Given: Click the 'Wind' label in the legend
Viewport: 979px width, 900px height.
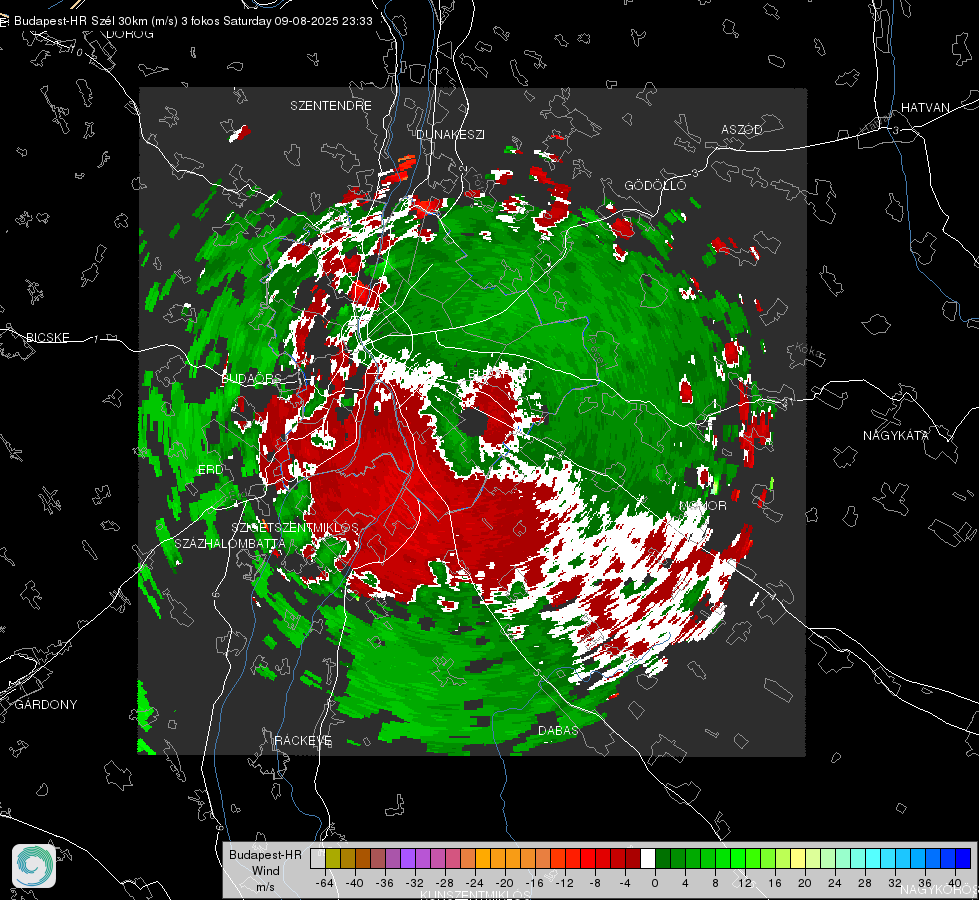Looking at the screenshot, I should [265, 871].
